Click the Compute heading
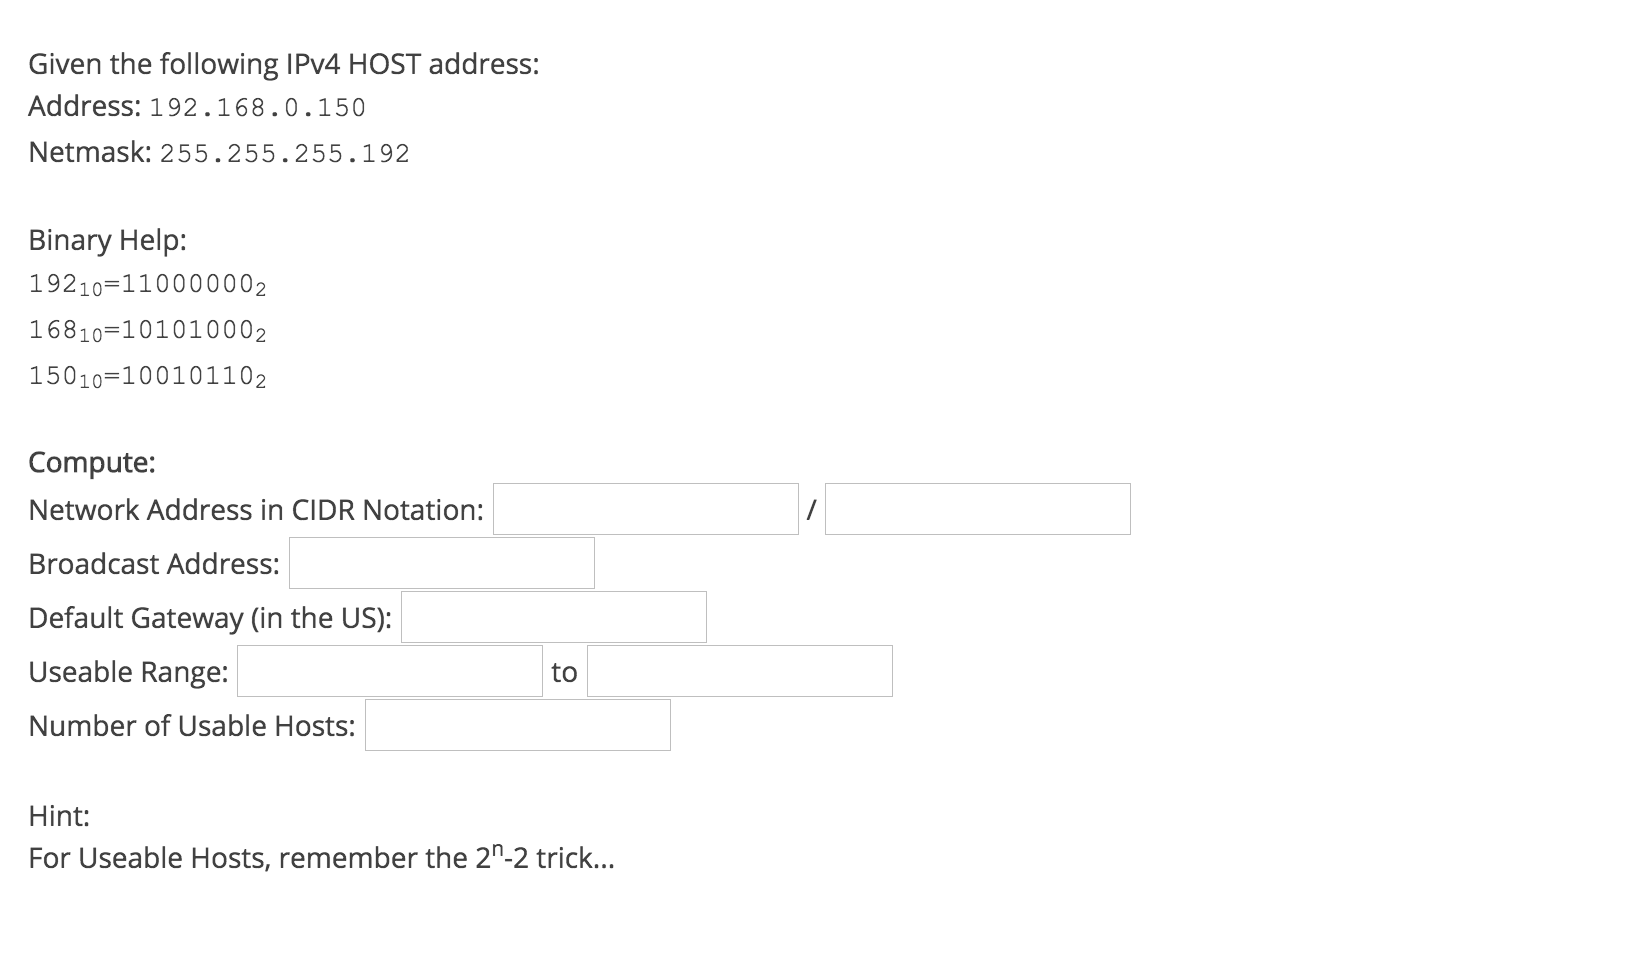 (92, 462)
